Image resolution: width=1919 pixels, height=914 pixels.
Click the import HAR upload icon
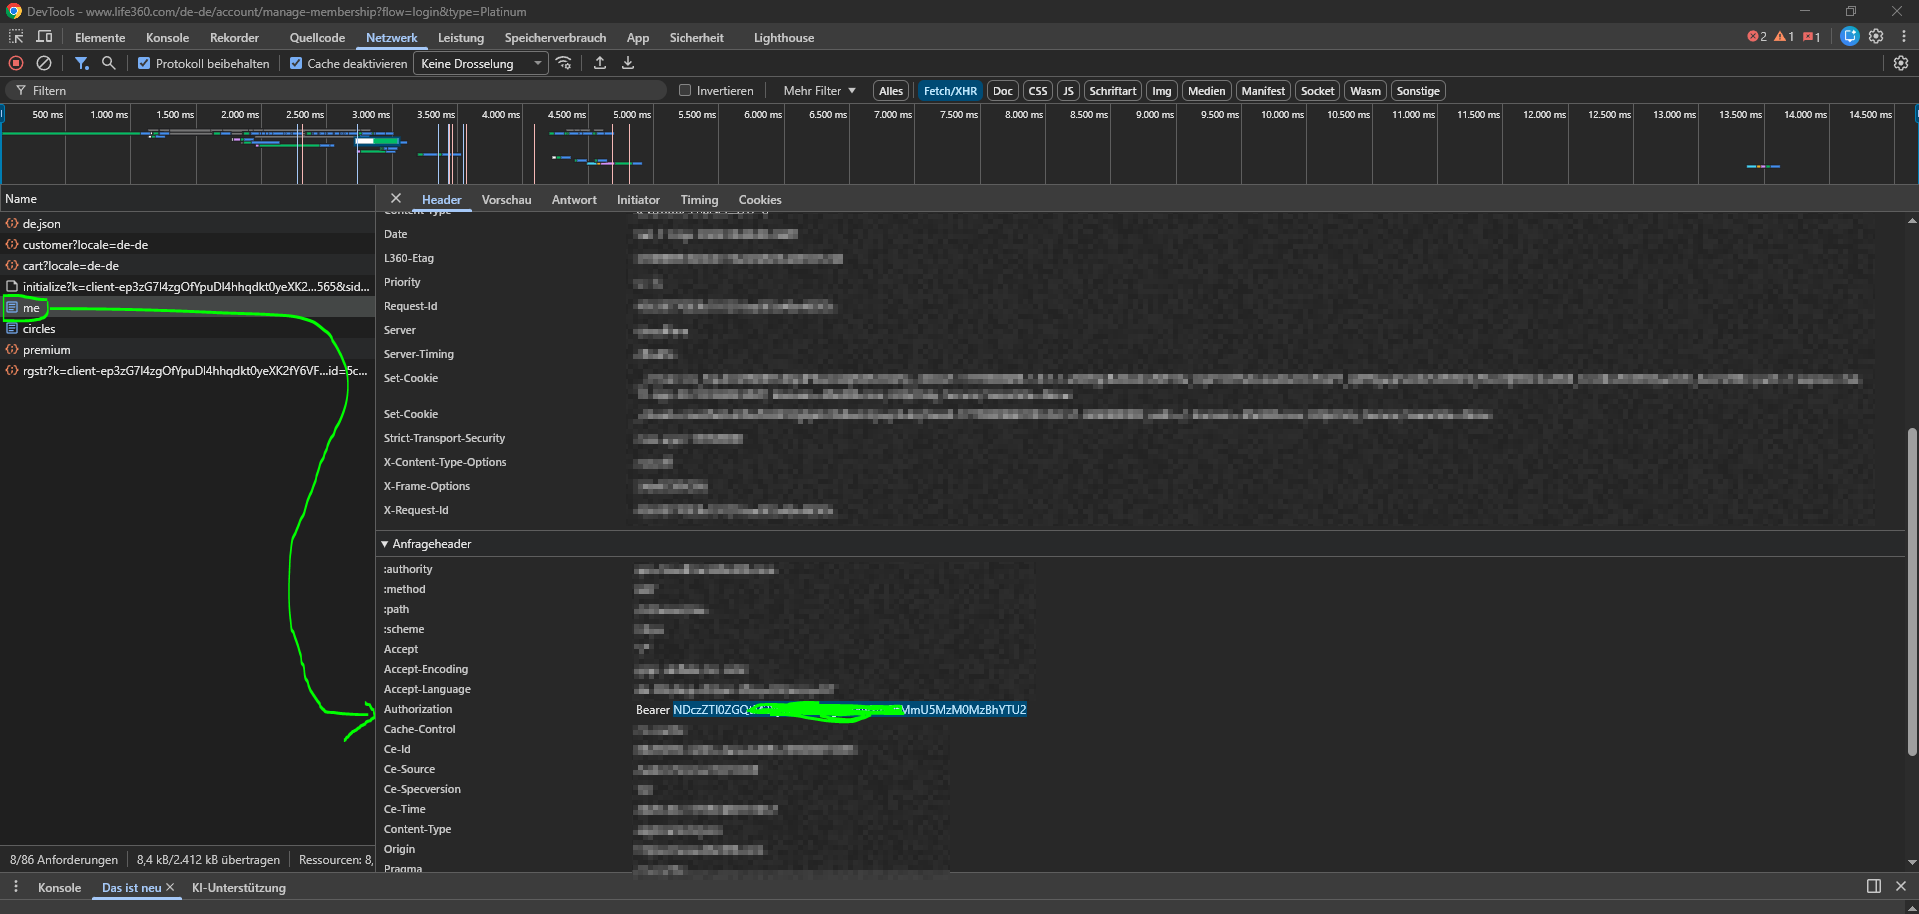pos(600,63)
